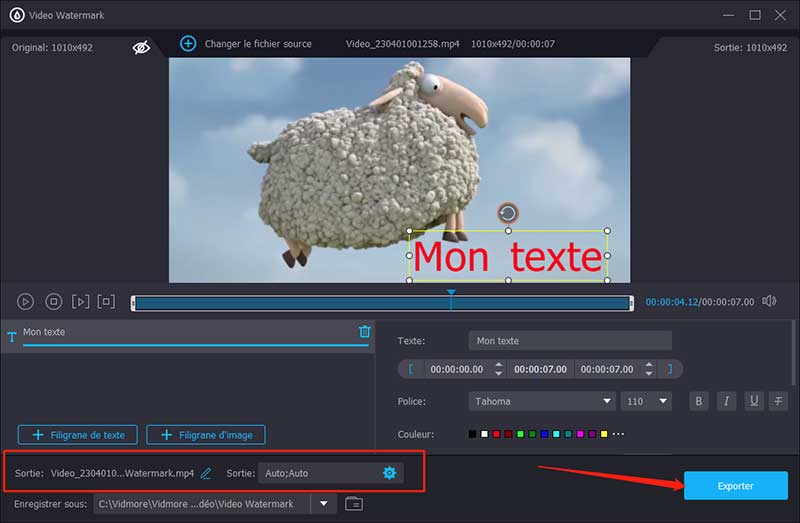This screenshot has height=523, width=800.
Task: Choose the cyan color swatch
Action: pyautogui.click(x=556, y=434)
